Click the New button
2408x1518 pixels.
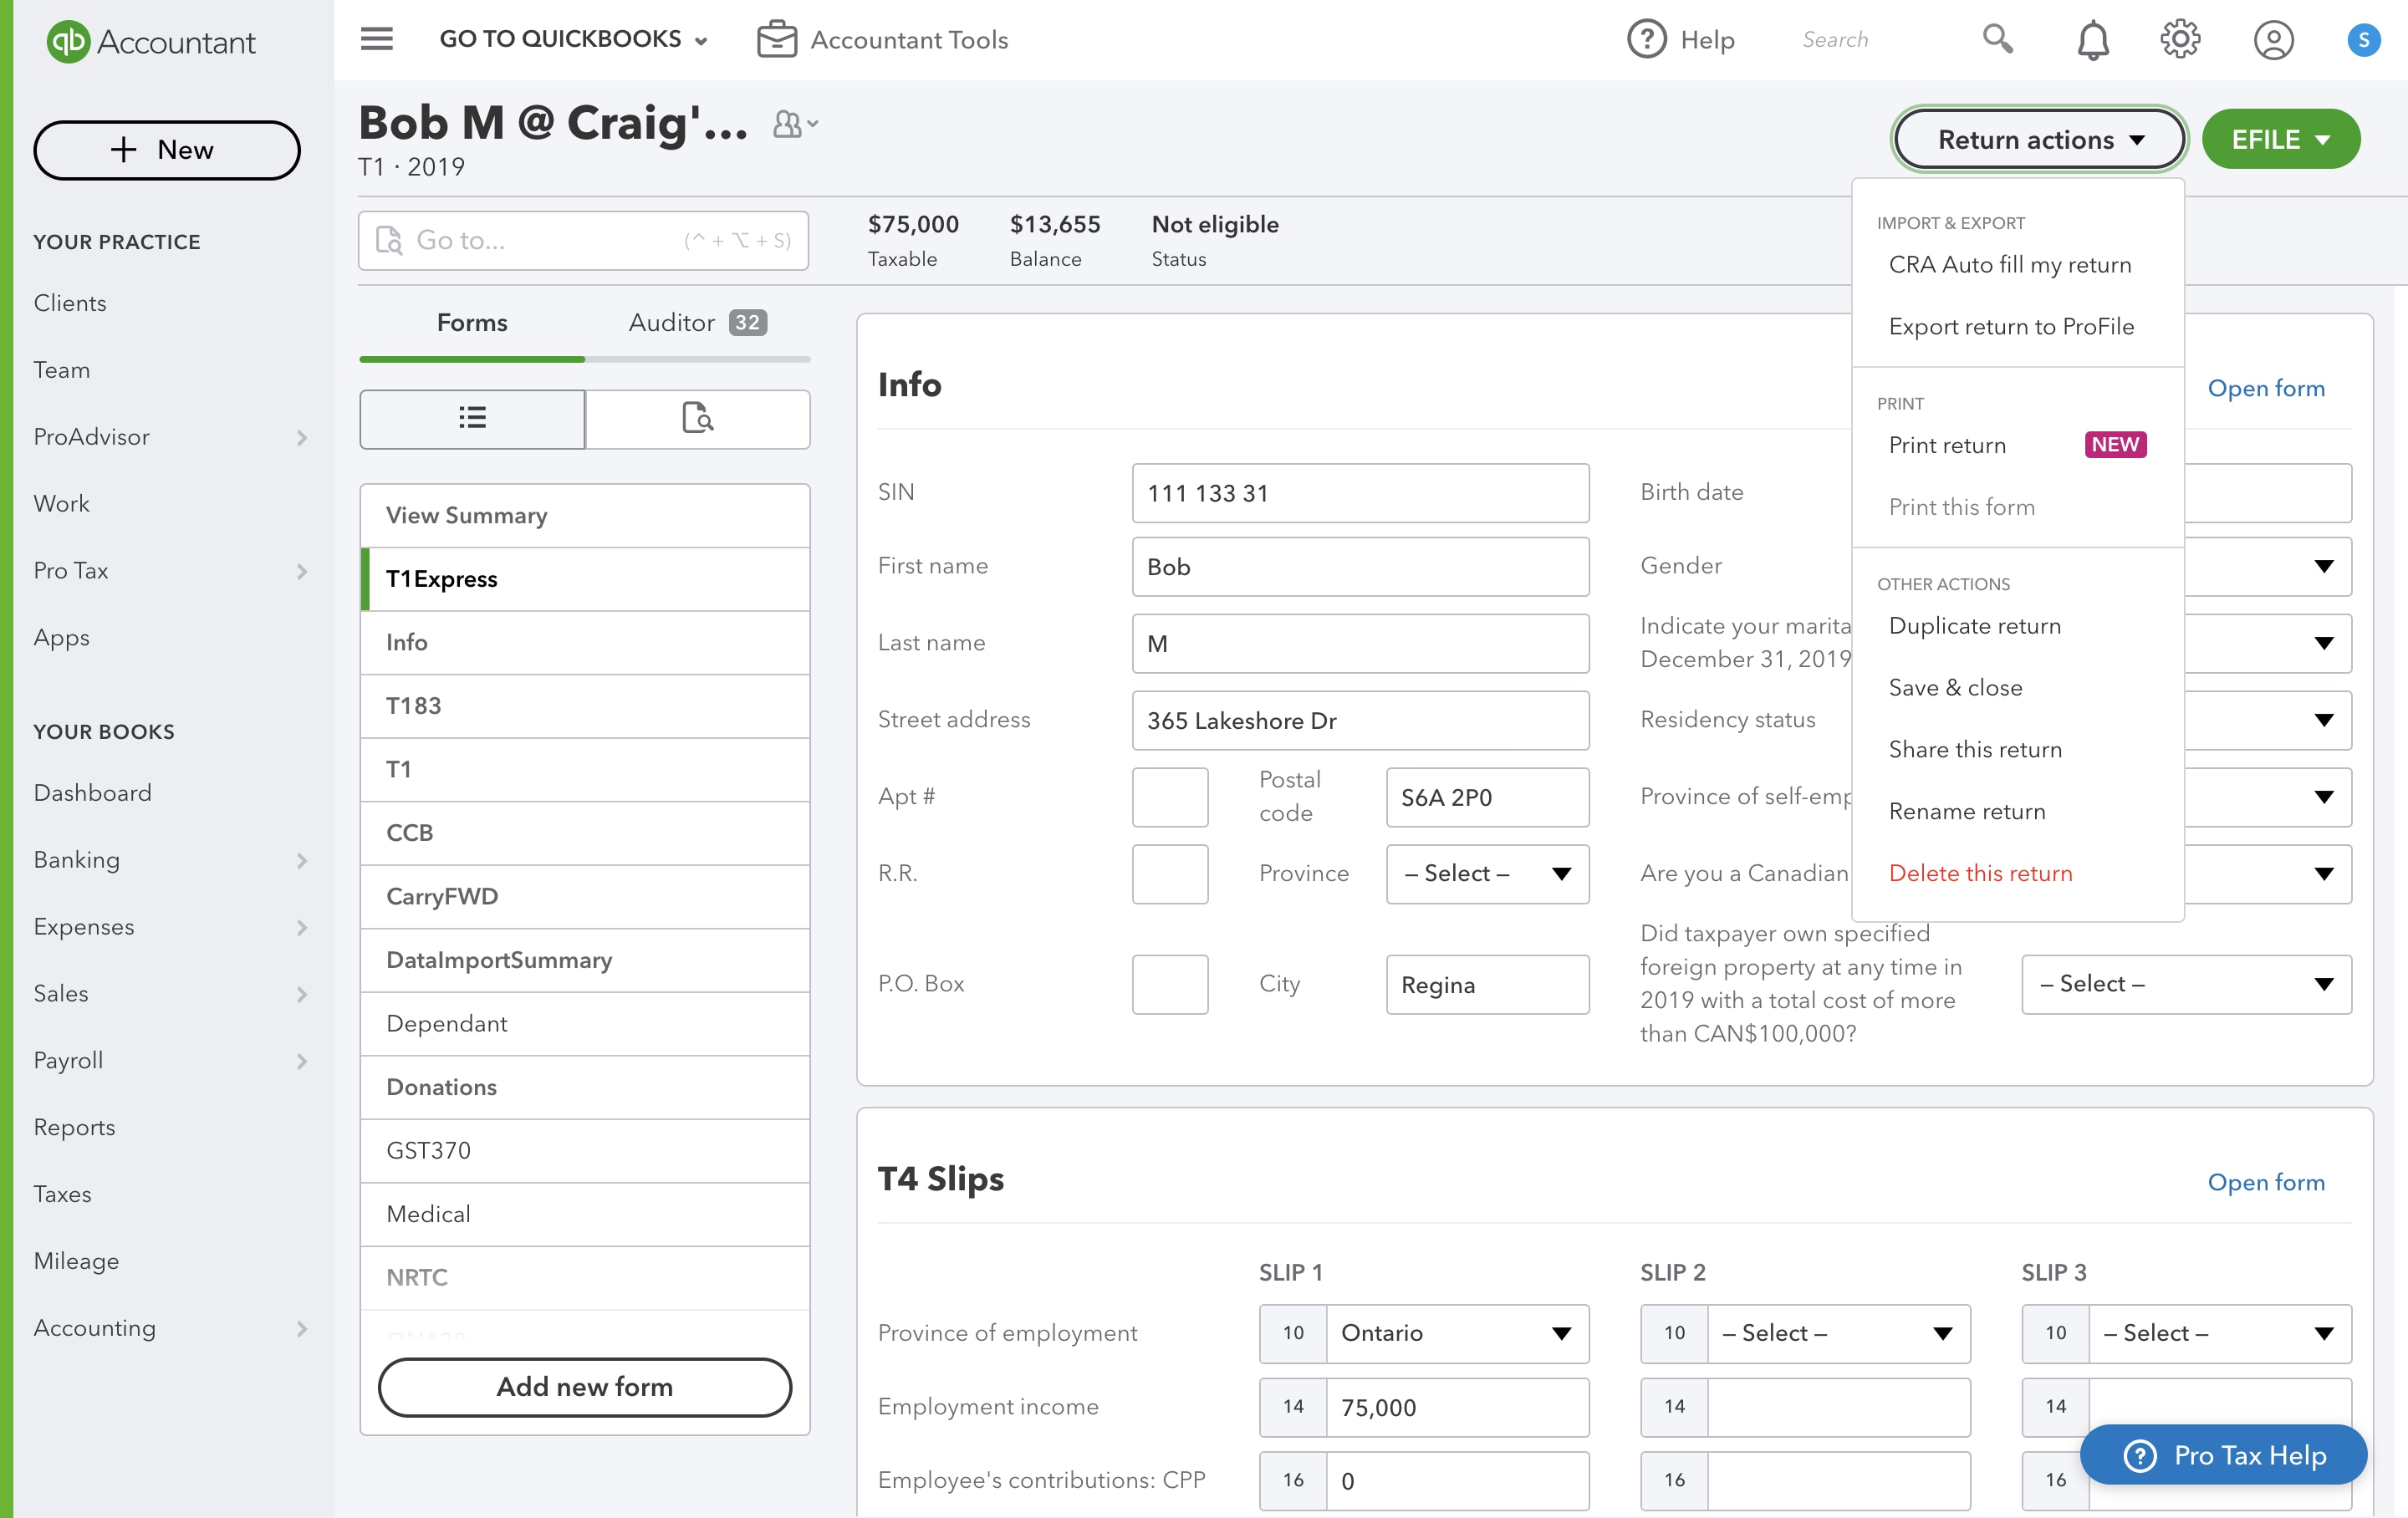coord(167,150)
